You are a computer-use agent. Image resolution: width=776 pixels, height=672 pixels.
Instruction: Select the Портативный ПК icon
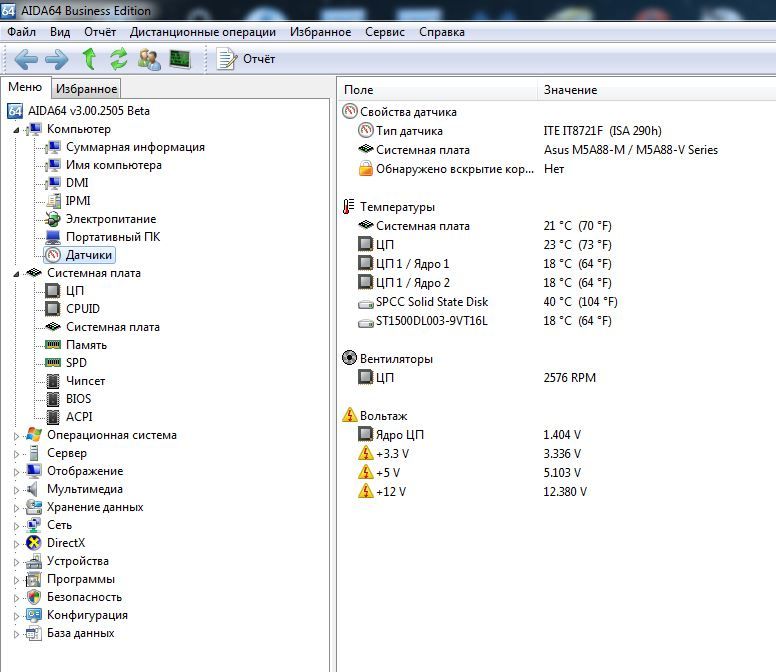point(52,237)
